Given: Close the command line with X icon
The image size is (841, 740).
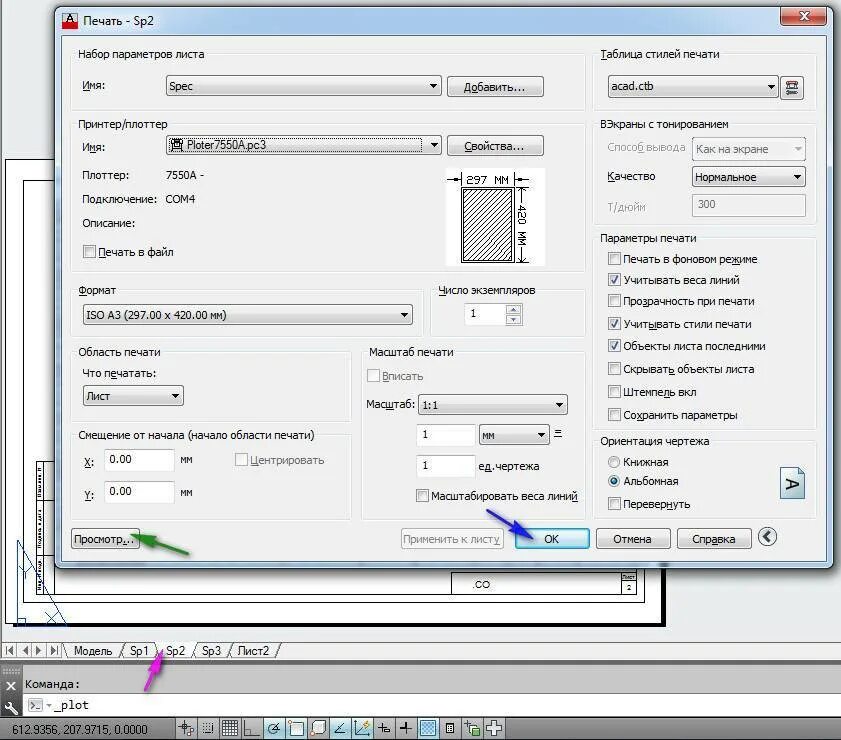Looking at the screenshot, I should pos(11,685).
